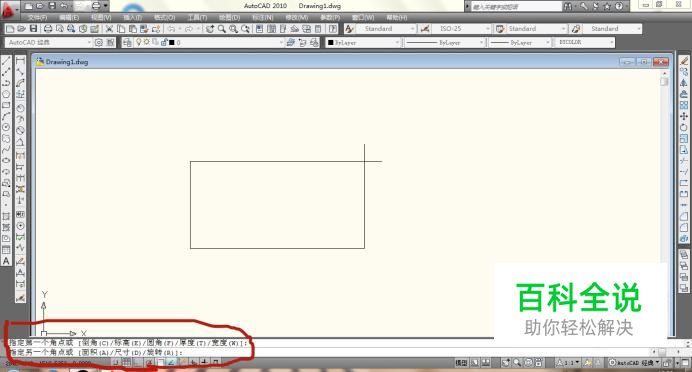Image resolution: width=692 pixels, height=372 pixels.
Task: Click the black color swatch of layer 0
Action: coord(172,43)
